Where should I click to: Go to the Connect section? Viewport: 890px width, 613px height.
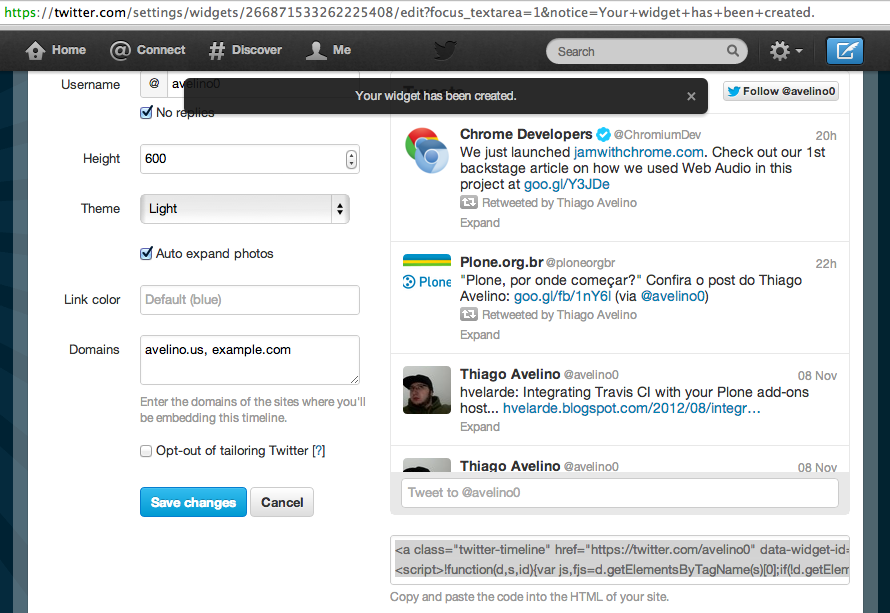[x=148, y=51]
